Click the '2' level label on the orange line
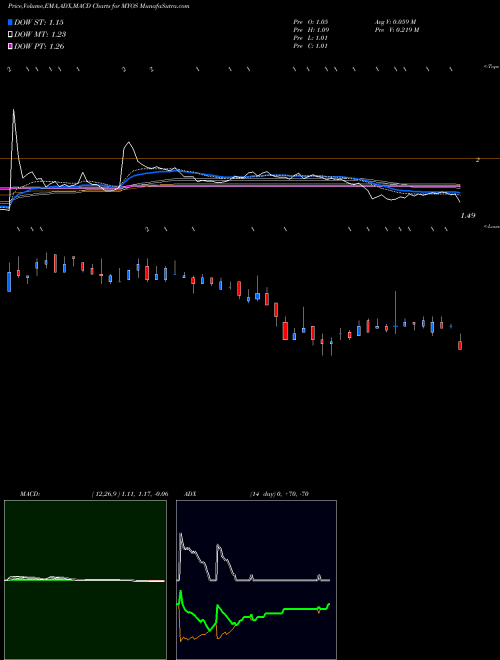Image resolution: width=500 pixels, height=660 pixels. [x=477, y=160]
